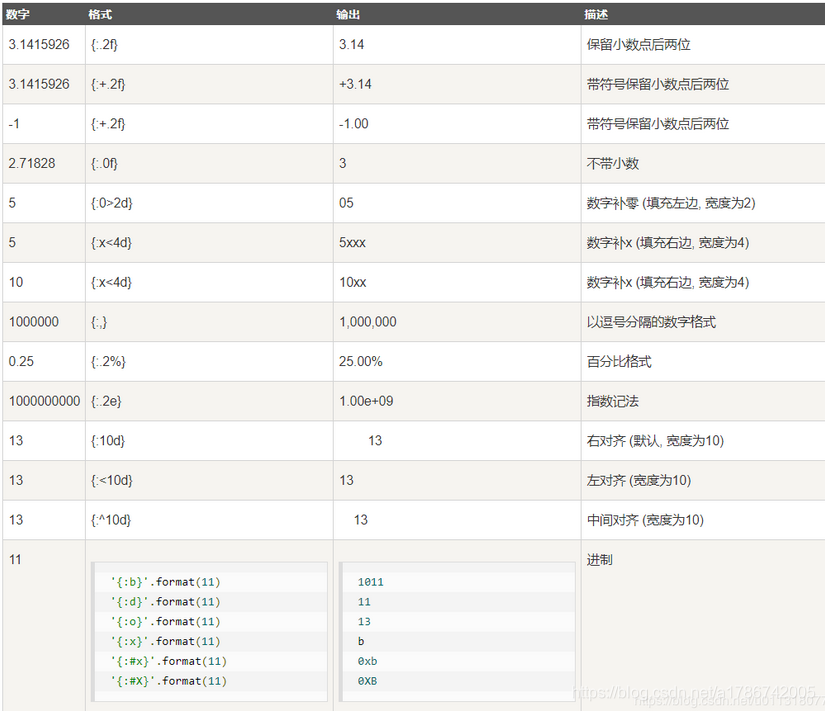Select code line '{:d}'.format(11)

coord(165,602)
